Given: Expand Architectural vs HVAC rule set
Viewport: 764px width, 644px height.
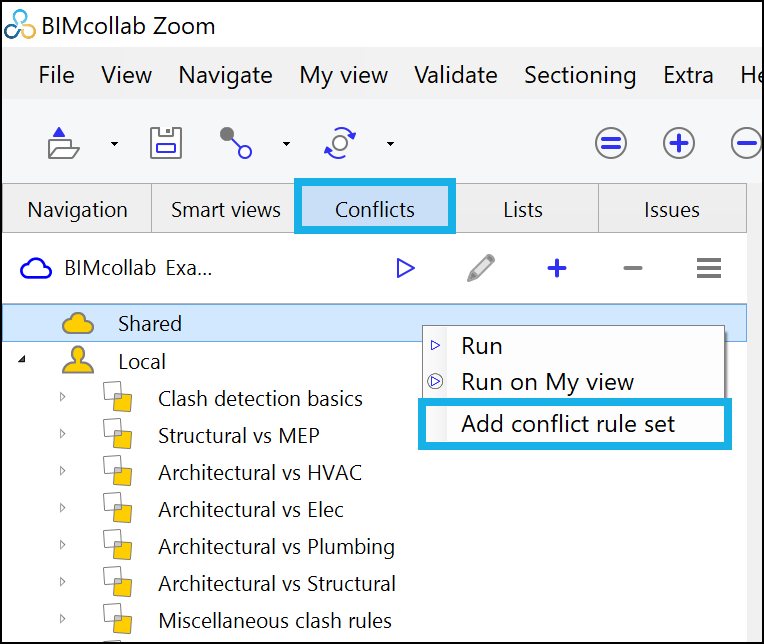Looking at the screenshot, I should [x=62, y=471].
